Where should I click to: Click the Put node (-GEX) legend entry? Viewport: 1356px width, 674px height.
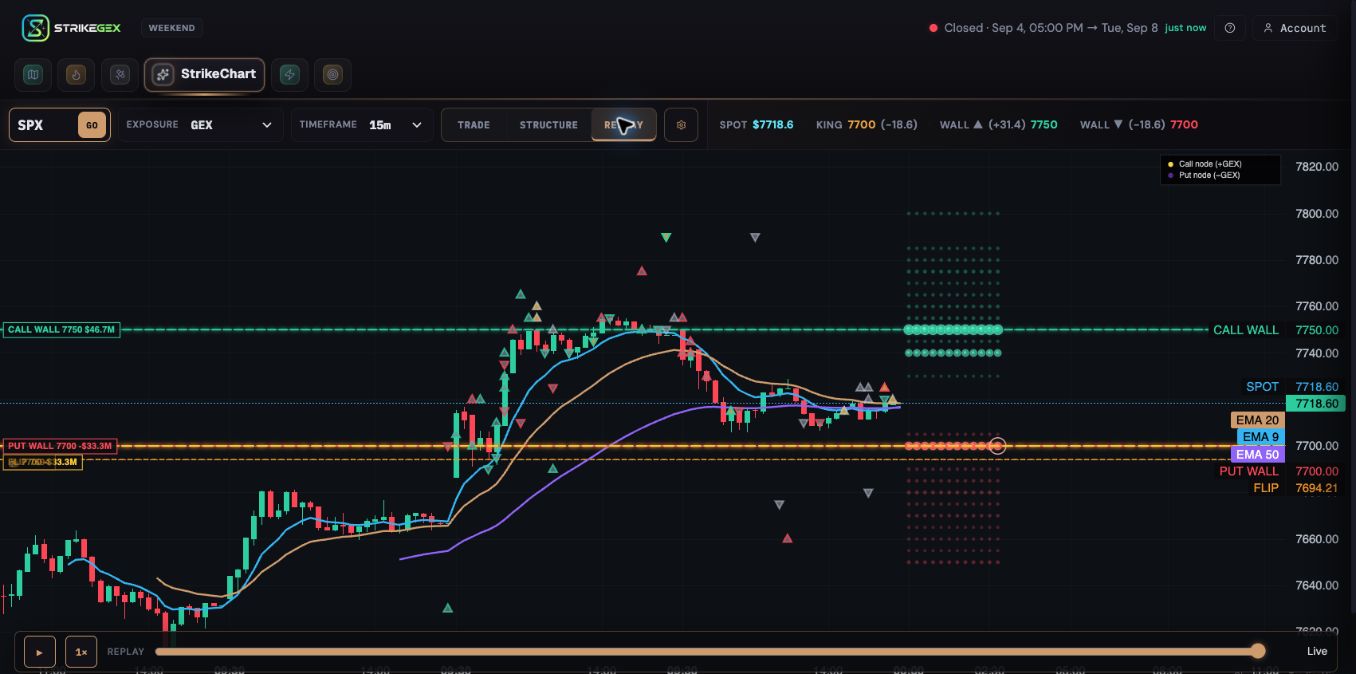pyautogui.click(x=1203, y=175)
